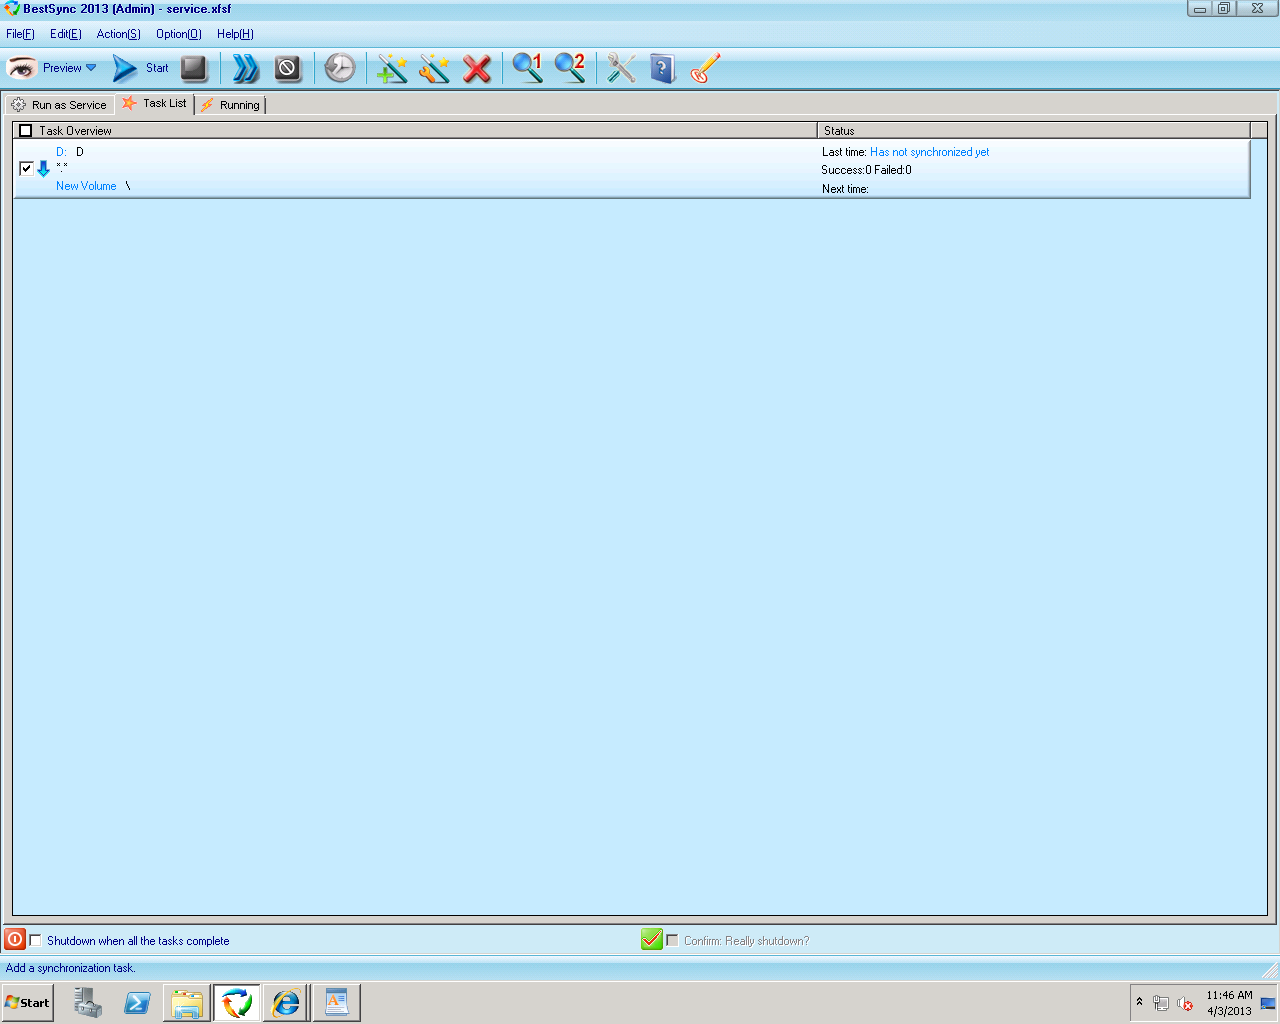Image resolution: width=1280 pixels, height=1024 pixels.
Task: Click the 'Next time:' label
Action: 845,189
